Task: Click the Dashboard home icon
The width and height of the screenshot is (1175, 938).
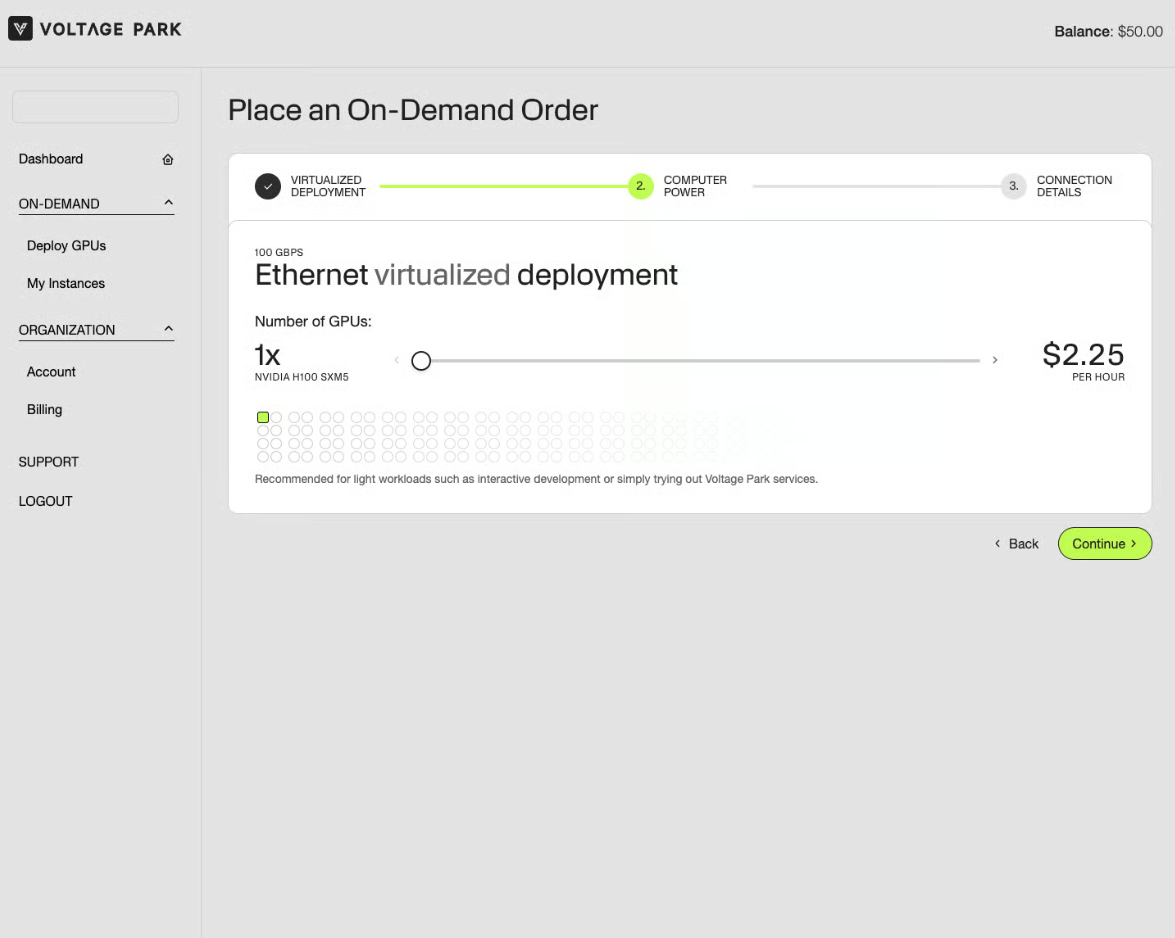Action: tap(168, 160)
